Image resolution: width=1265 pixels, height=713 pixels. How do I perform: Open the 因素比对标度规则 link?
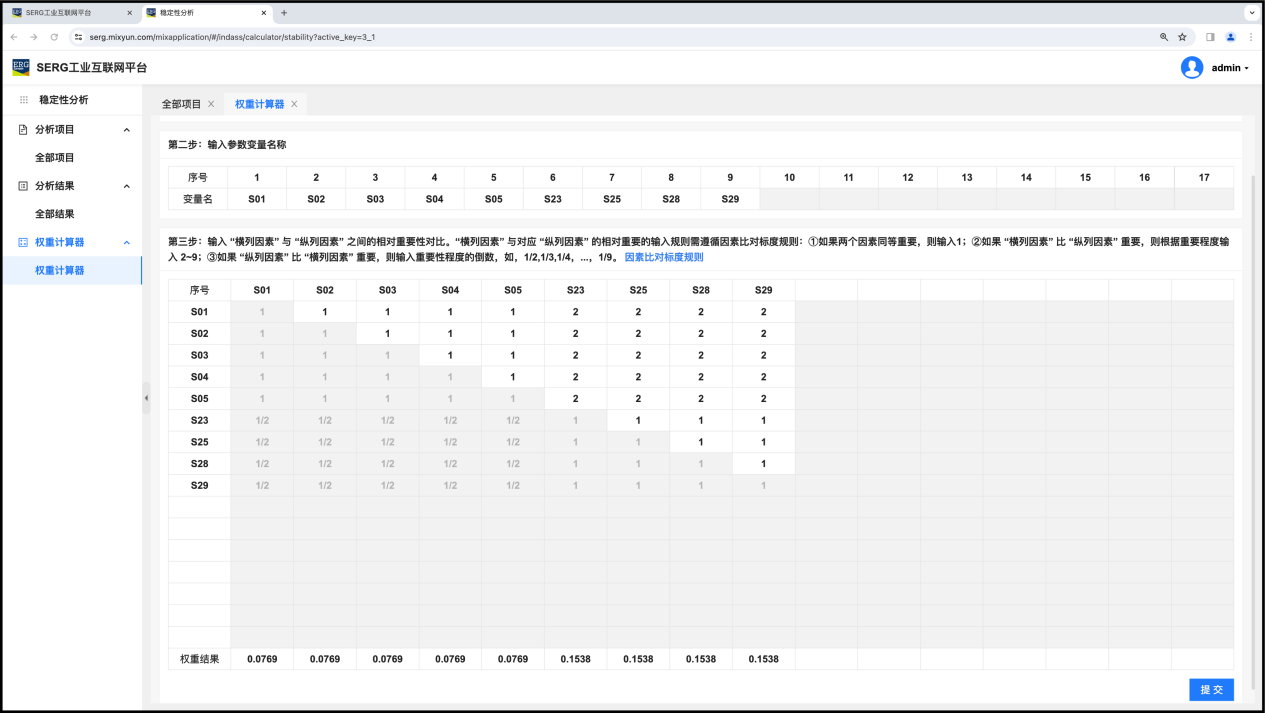click(664, 257)
